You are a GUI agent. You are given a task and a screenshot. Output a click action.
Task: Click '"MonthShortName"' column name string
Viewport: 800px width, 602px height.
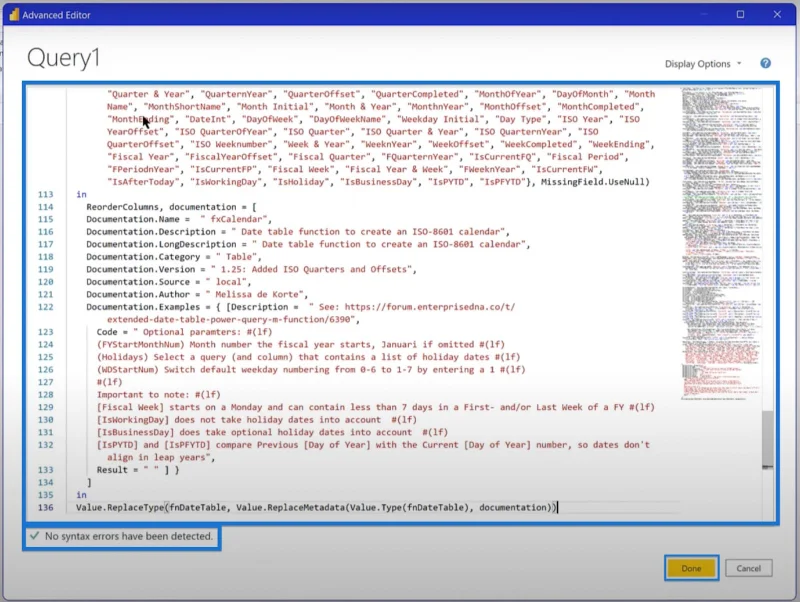coord(185,107)
